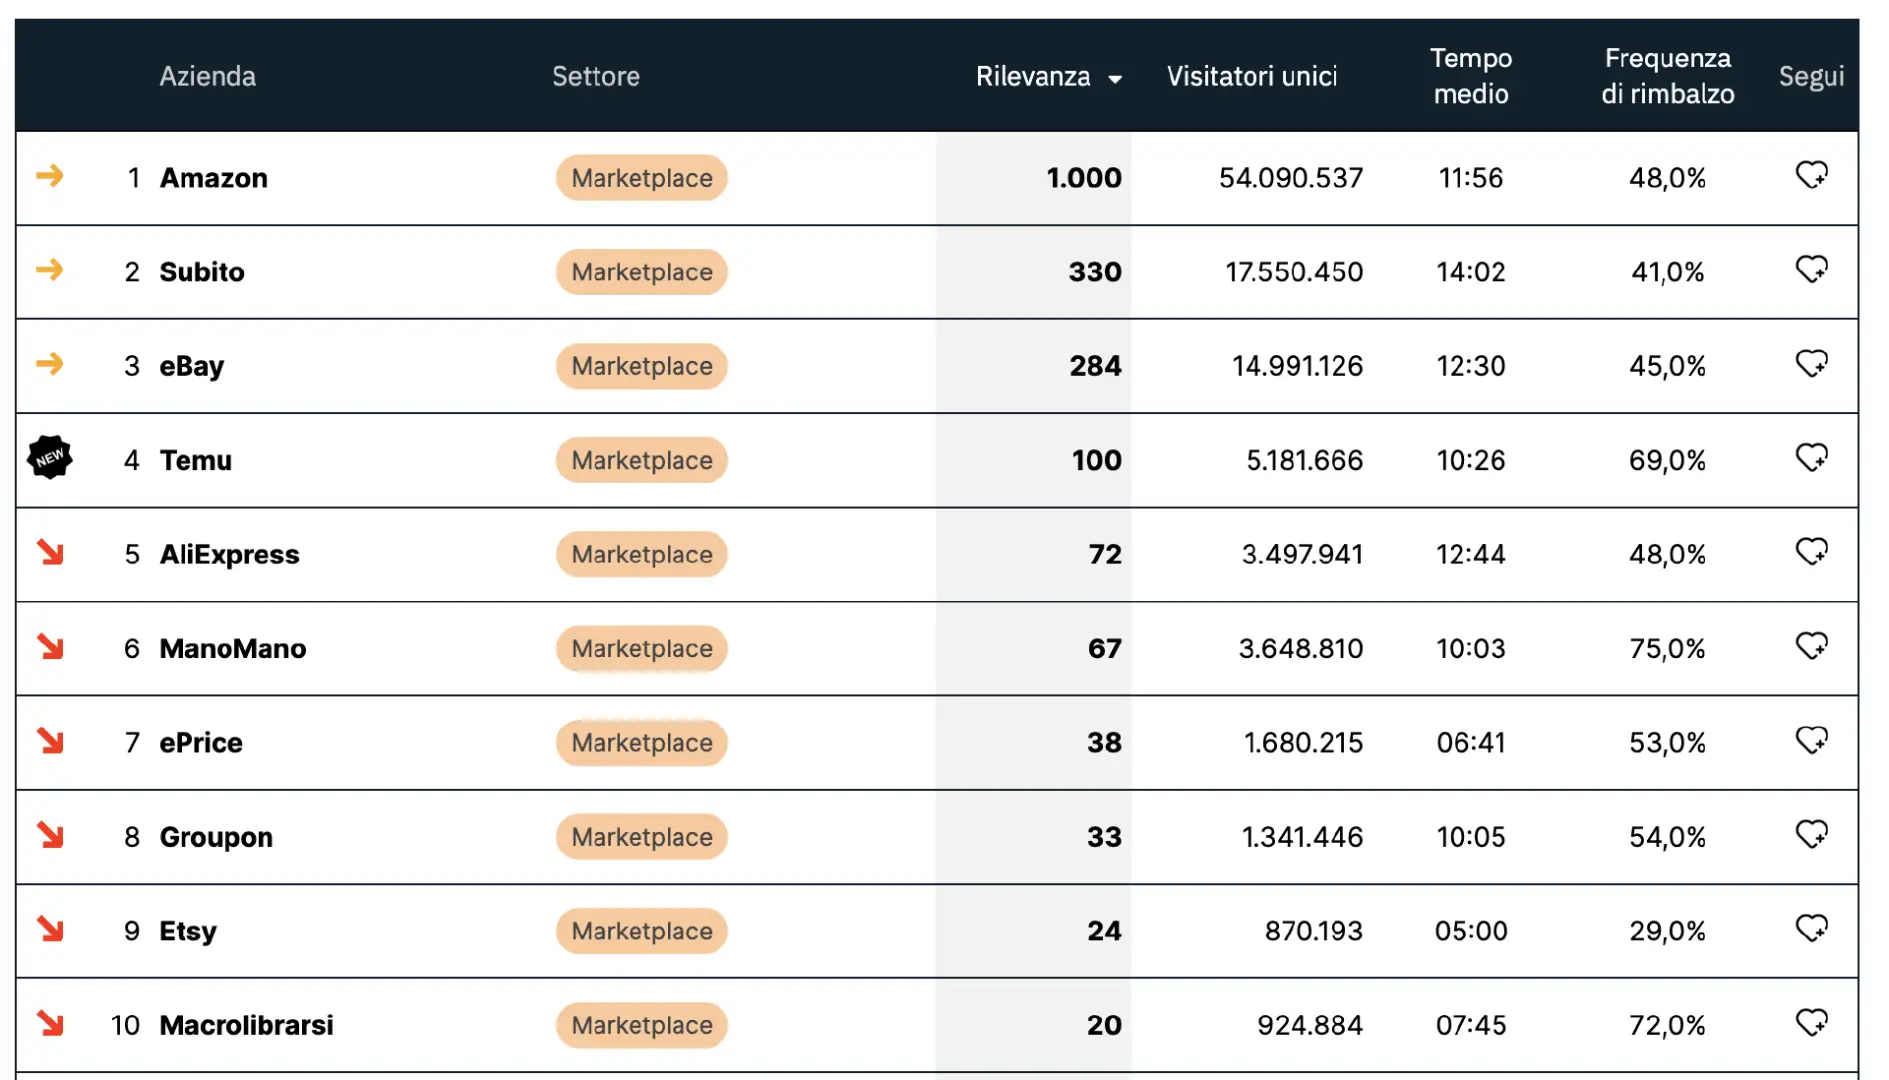Click the red down arrow for Groupon
The image size is (1889, 1080).
pyautogui.click(x=50, y=835)
